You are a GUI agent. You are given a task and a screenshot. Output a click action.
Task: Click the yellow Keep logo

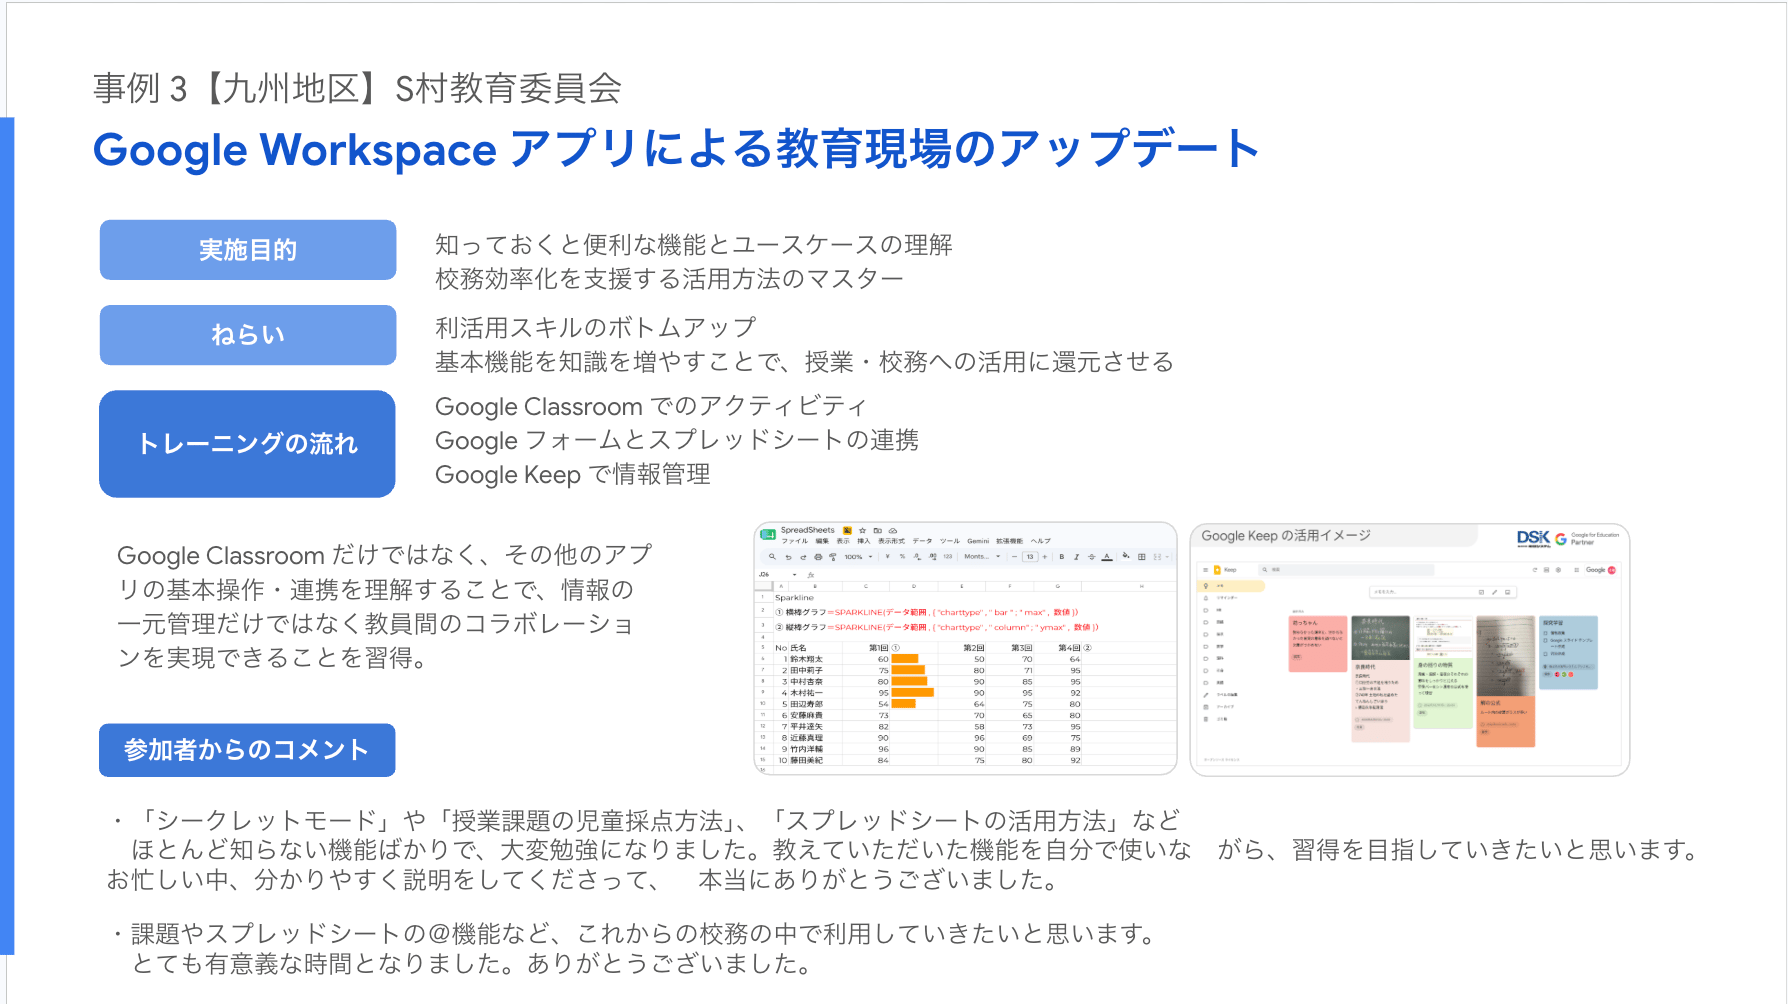[x=1217, y=570]
